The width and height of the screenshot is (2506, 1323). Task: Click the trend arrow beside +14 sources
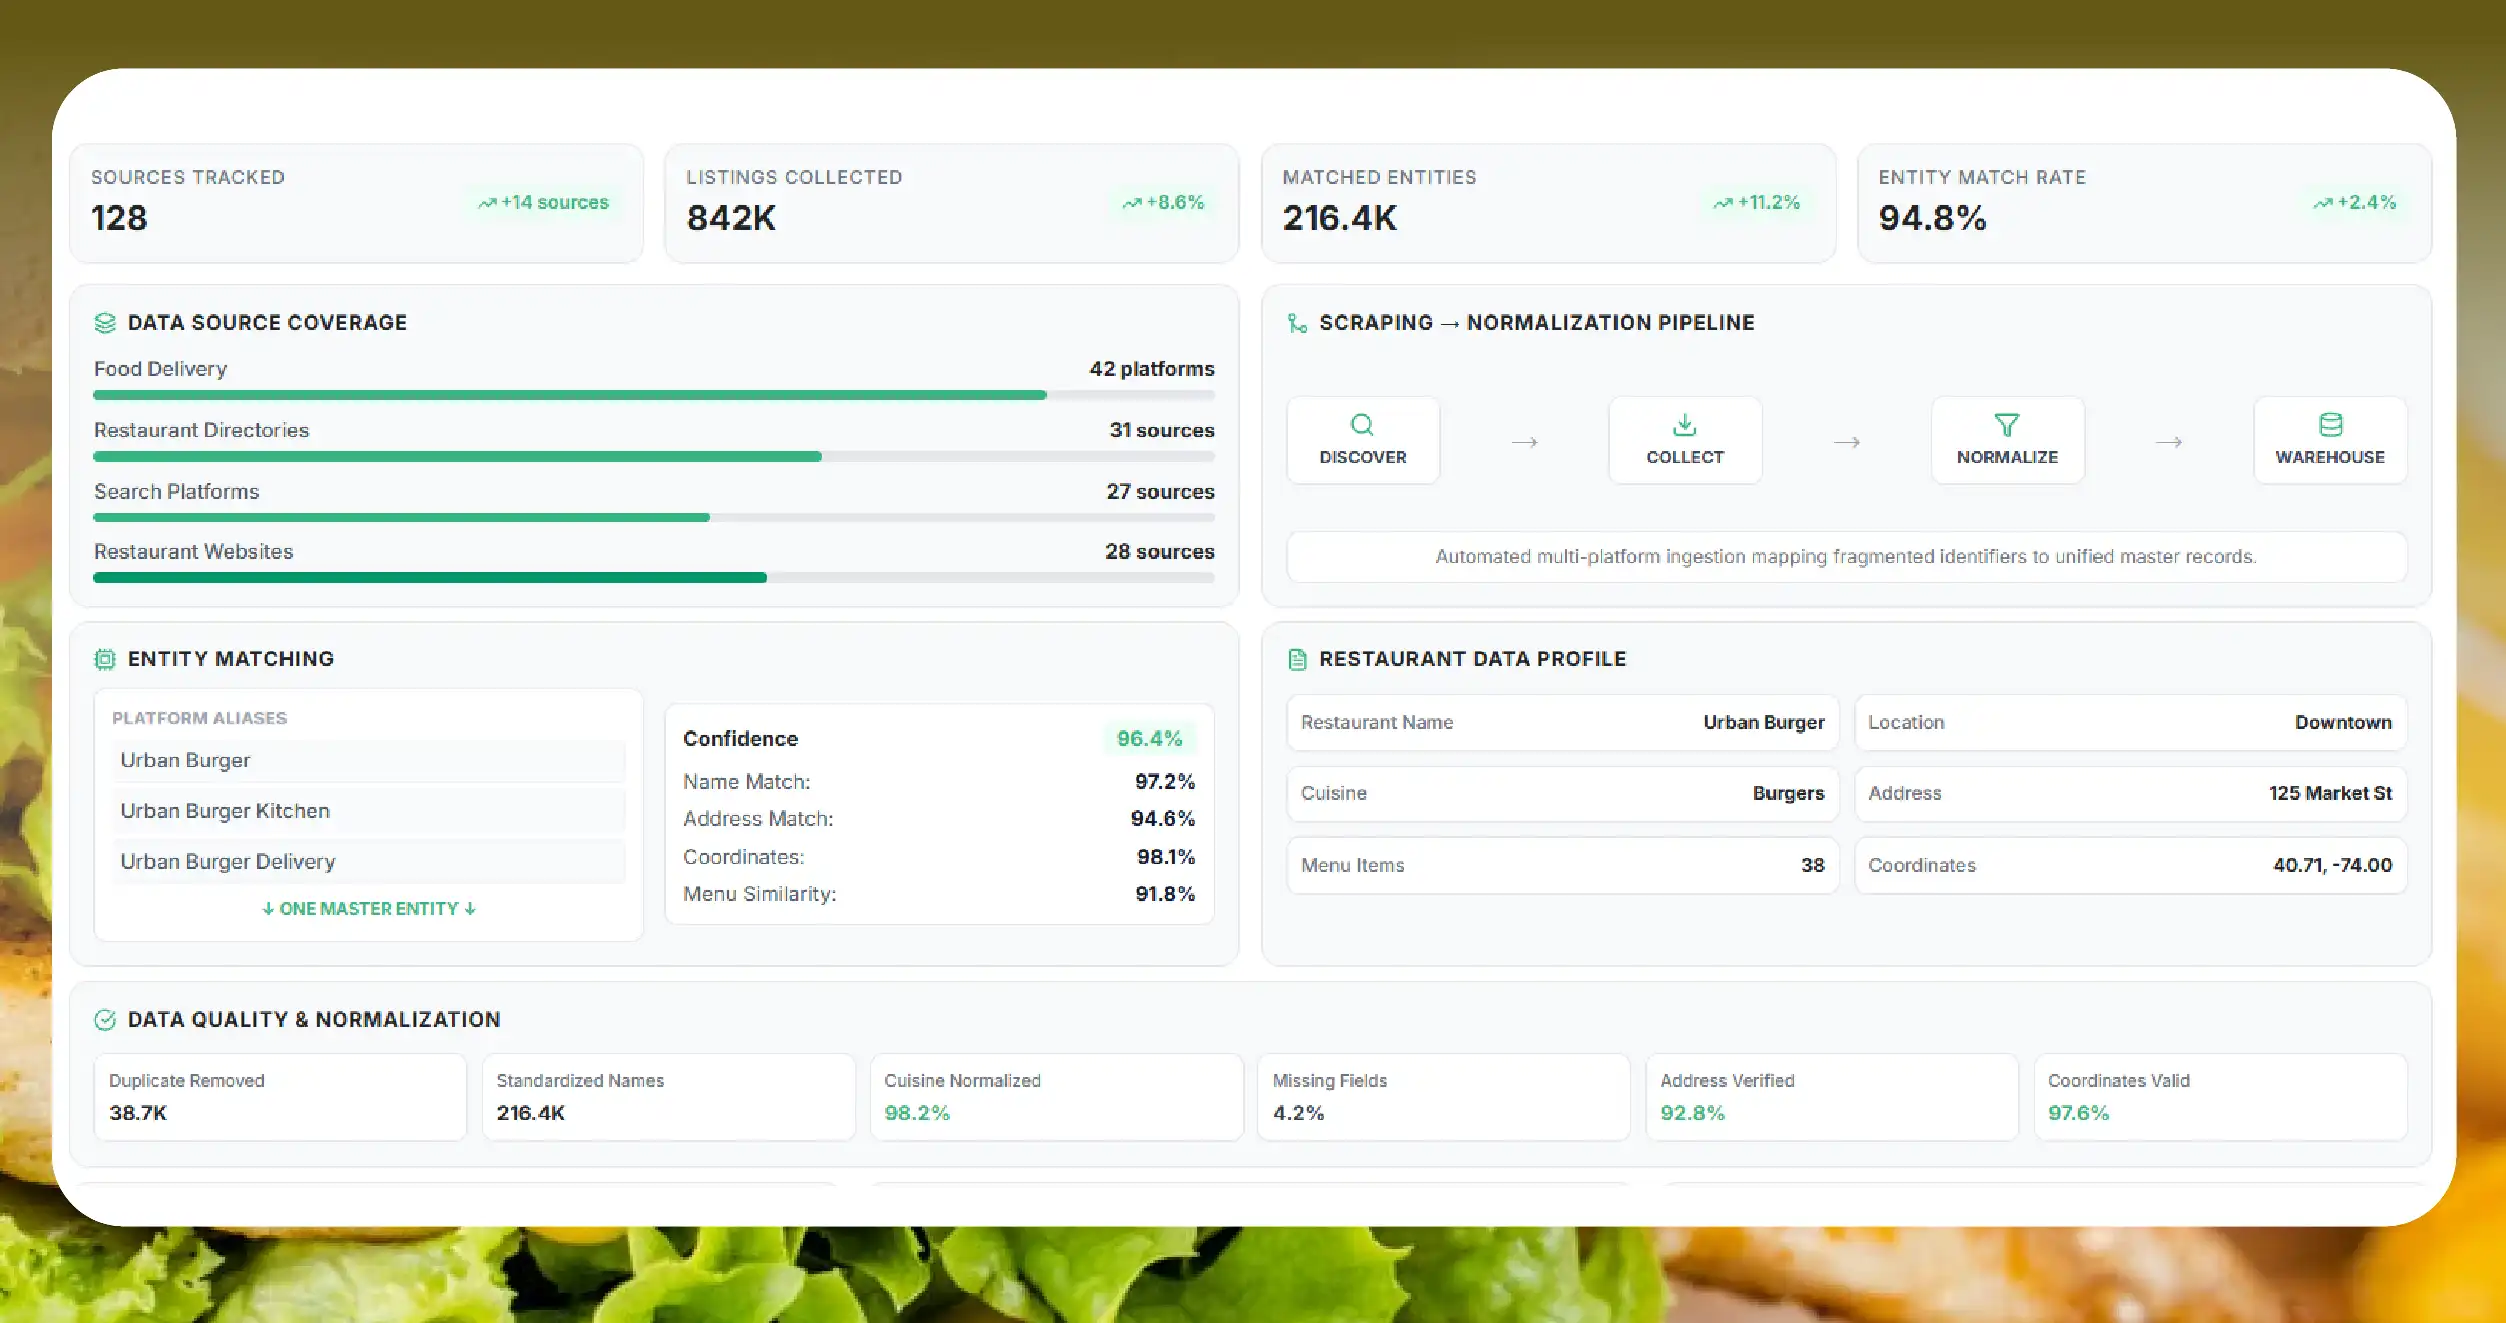tap(487, 203)
